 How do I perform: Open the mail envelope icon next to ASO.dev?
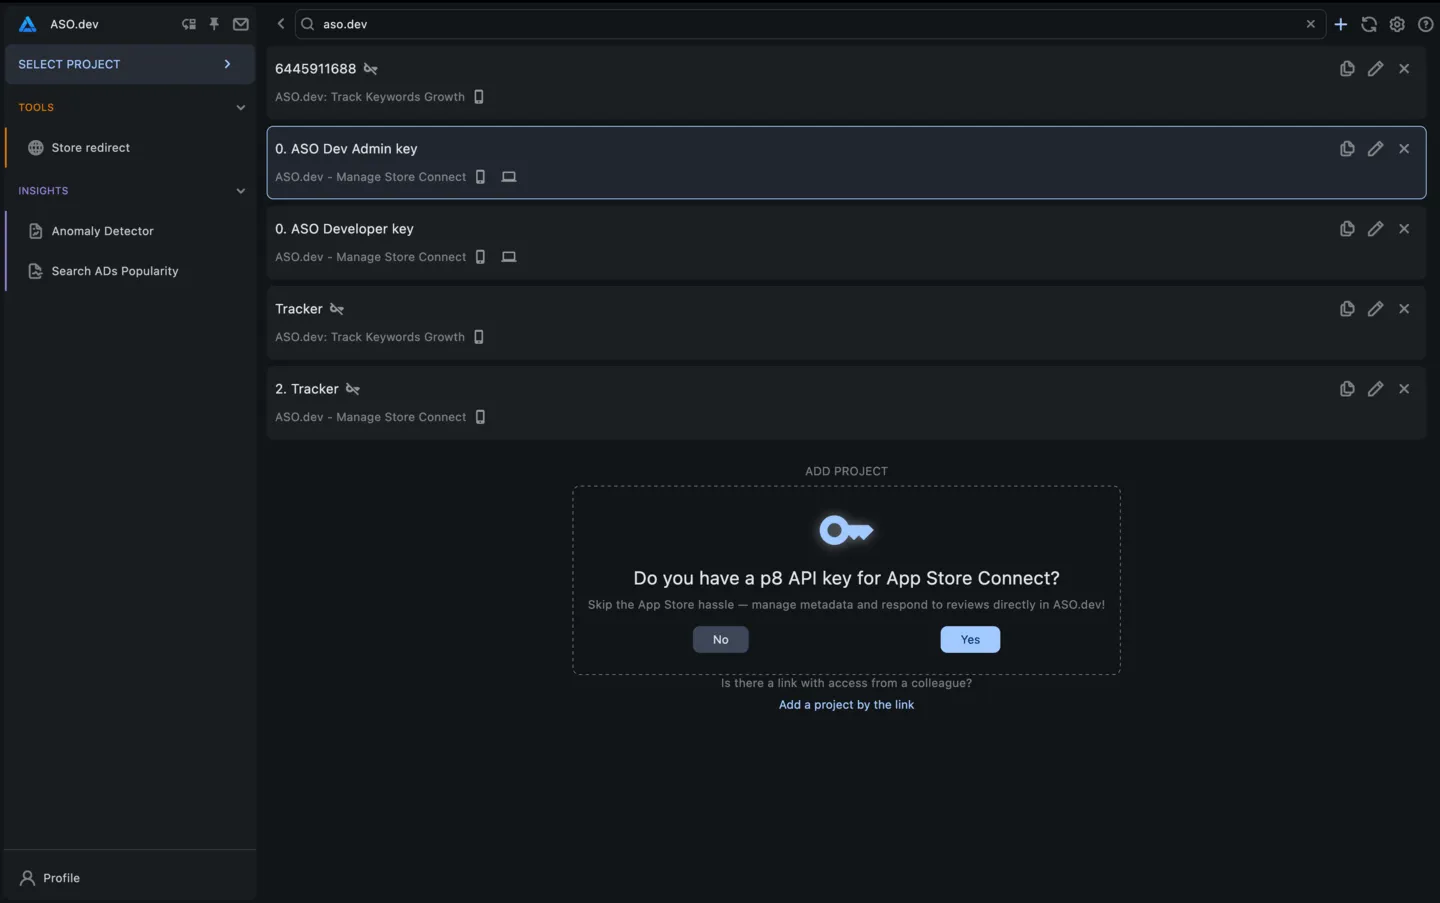tap(240, 24)
